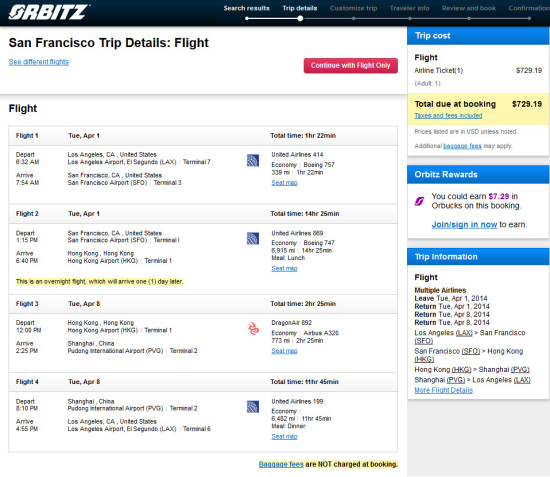550x477 pixels.
Task: Click Join/sign in now link
Action: click(x=464, y=224)
